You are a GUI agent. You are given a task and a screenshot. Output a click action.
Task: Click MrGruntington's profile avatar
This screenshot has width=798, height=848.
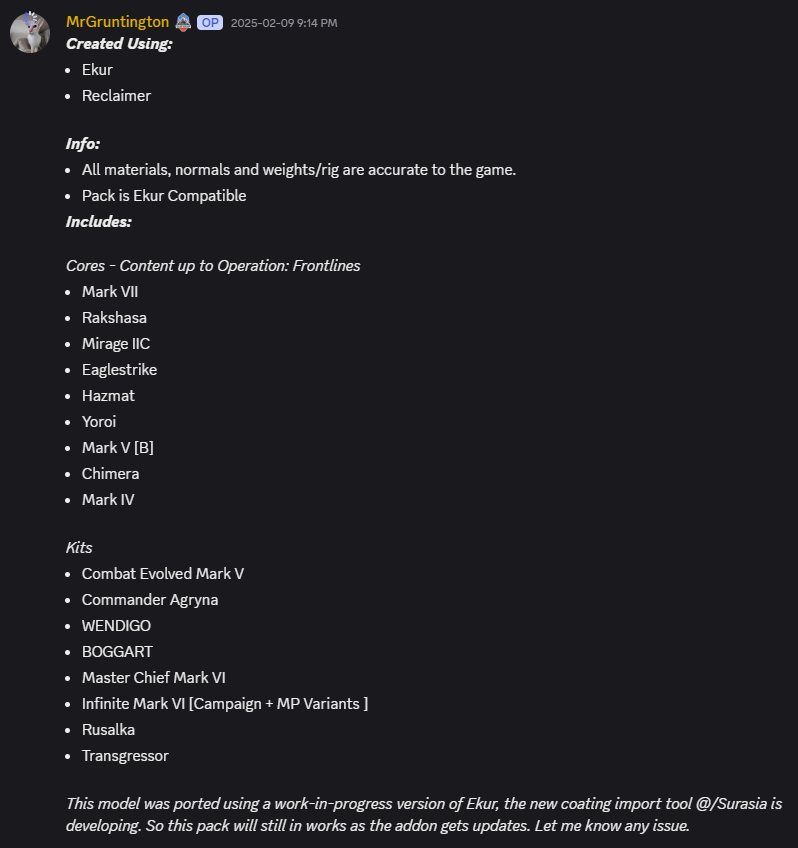pyautogui.click(x=30, y=33)
